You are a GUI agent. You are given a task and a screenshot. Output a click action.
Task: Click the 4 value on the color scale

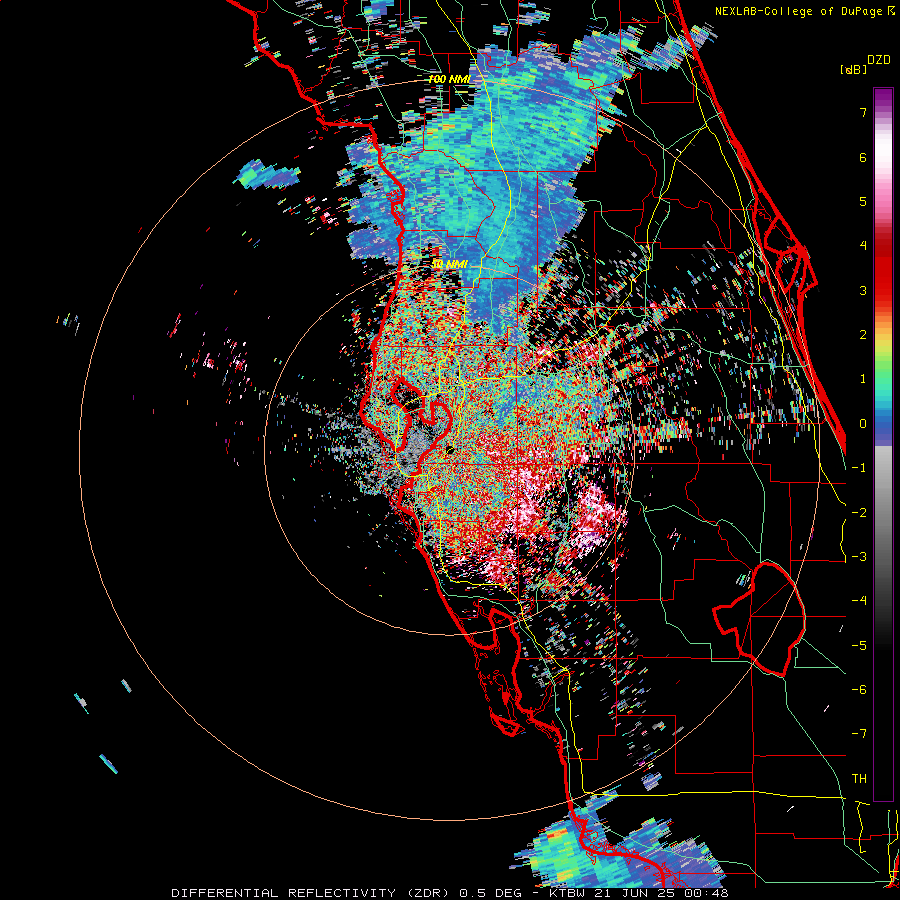[x=863, y=246]
